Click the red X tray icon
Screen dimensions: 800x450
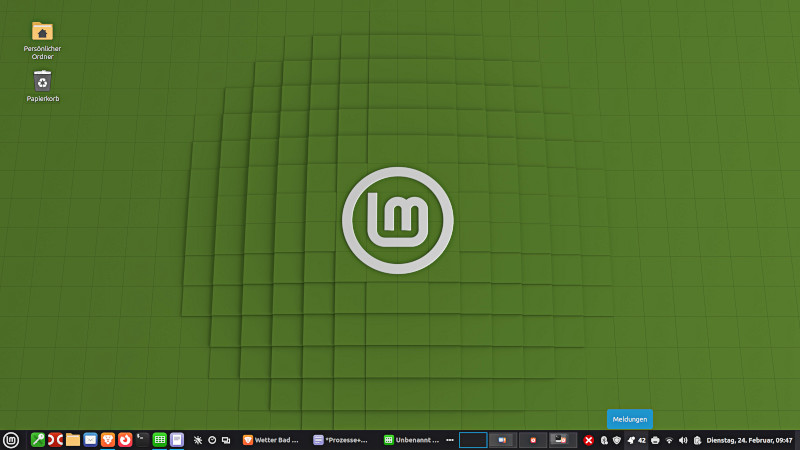[588, 440]
